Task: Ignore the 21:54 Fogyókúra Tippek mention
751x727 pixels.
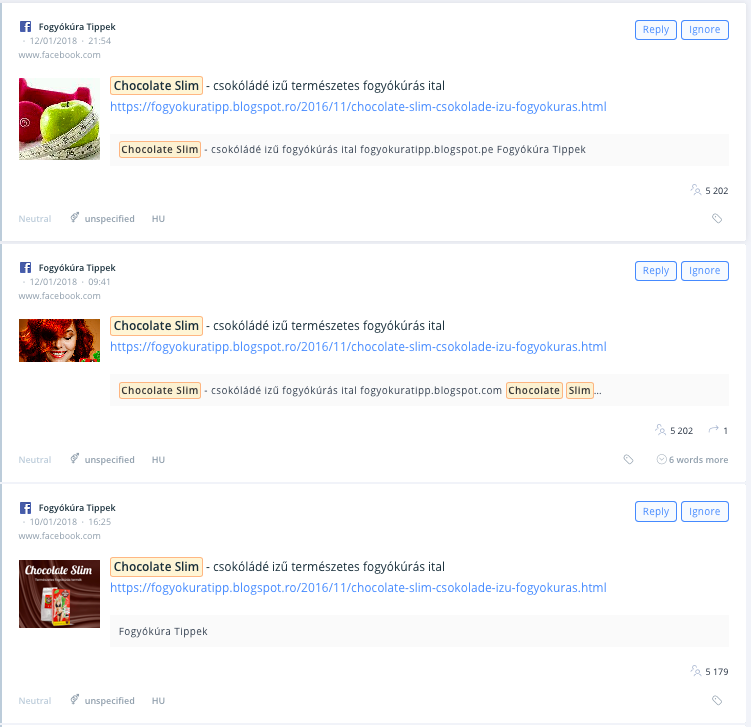Action: 704,30
